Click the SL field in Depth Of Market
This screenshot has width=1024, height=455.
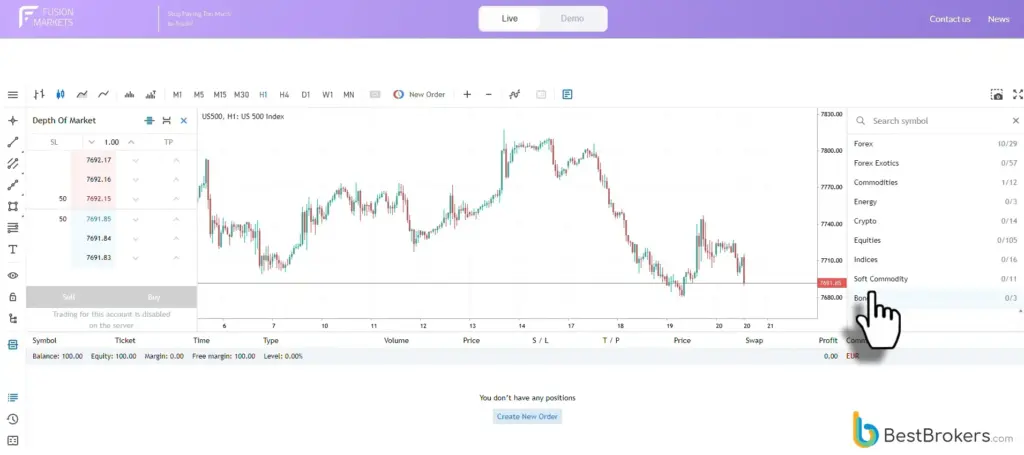(54, 142)
